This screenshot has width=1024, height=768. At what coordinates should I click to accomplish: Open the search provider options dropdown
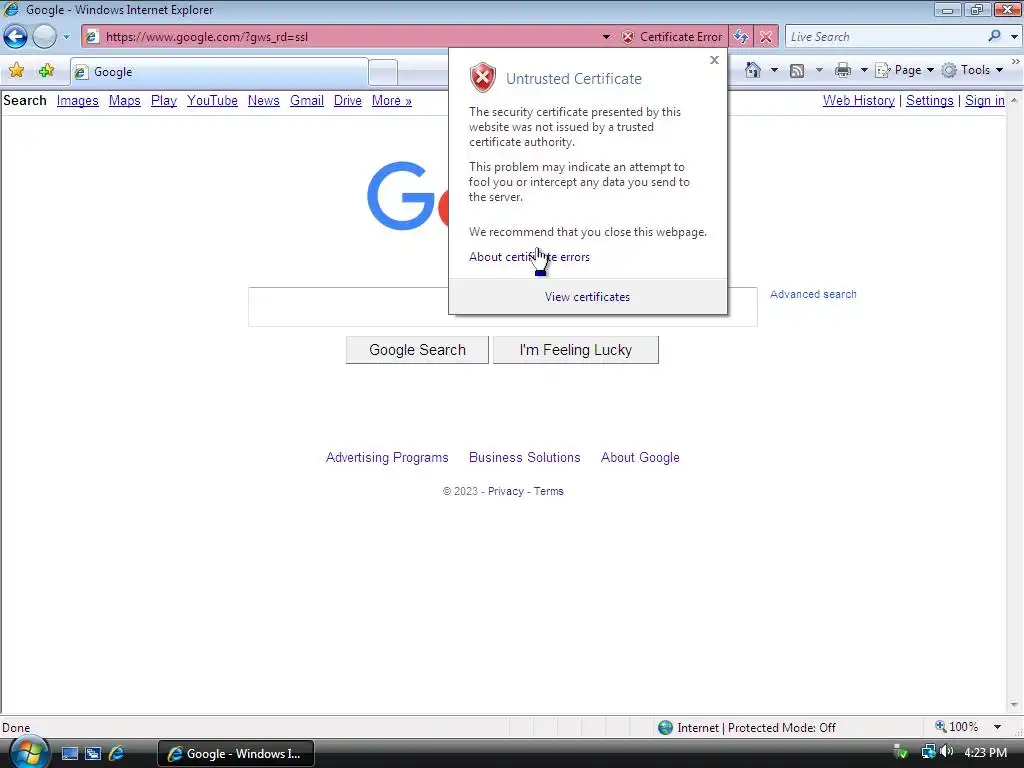point(1014,37)
